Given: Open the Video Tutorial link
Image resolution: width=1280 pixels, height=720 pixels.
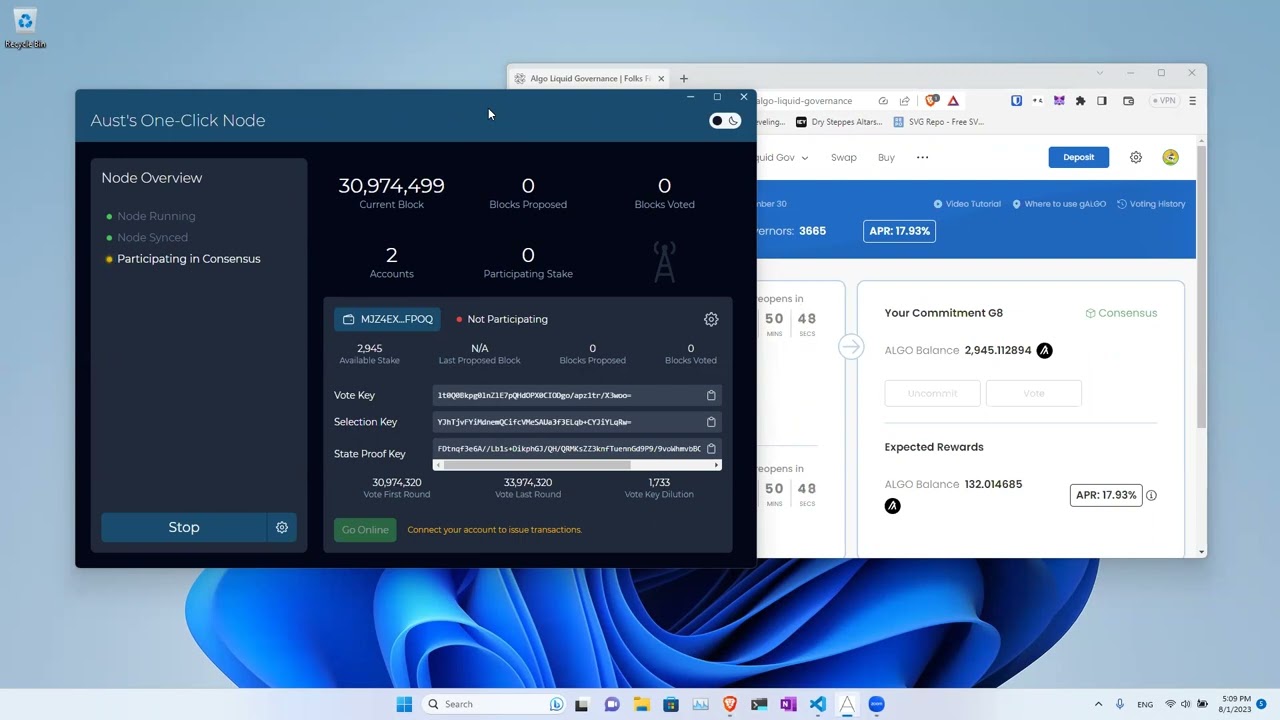Looking at the screenshot, I should (967, 204).
